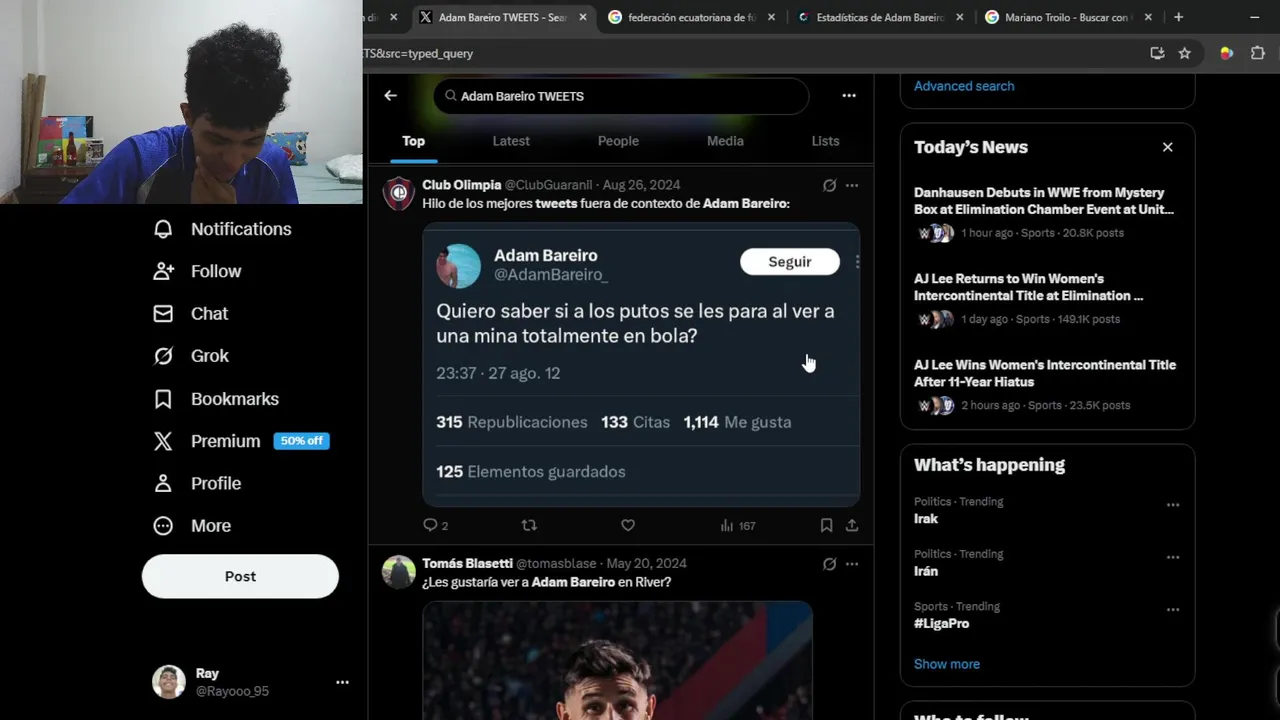The image size is (1280, 720).
Task: Open the Irak trending topic
Action: [926, 519]
